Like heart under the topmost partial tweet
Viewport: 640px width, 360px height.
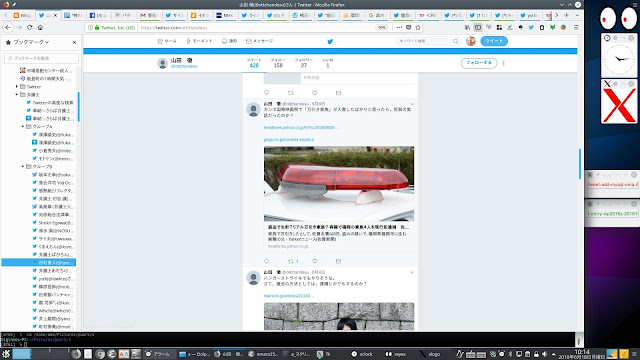click(x=315, y=93)
